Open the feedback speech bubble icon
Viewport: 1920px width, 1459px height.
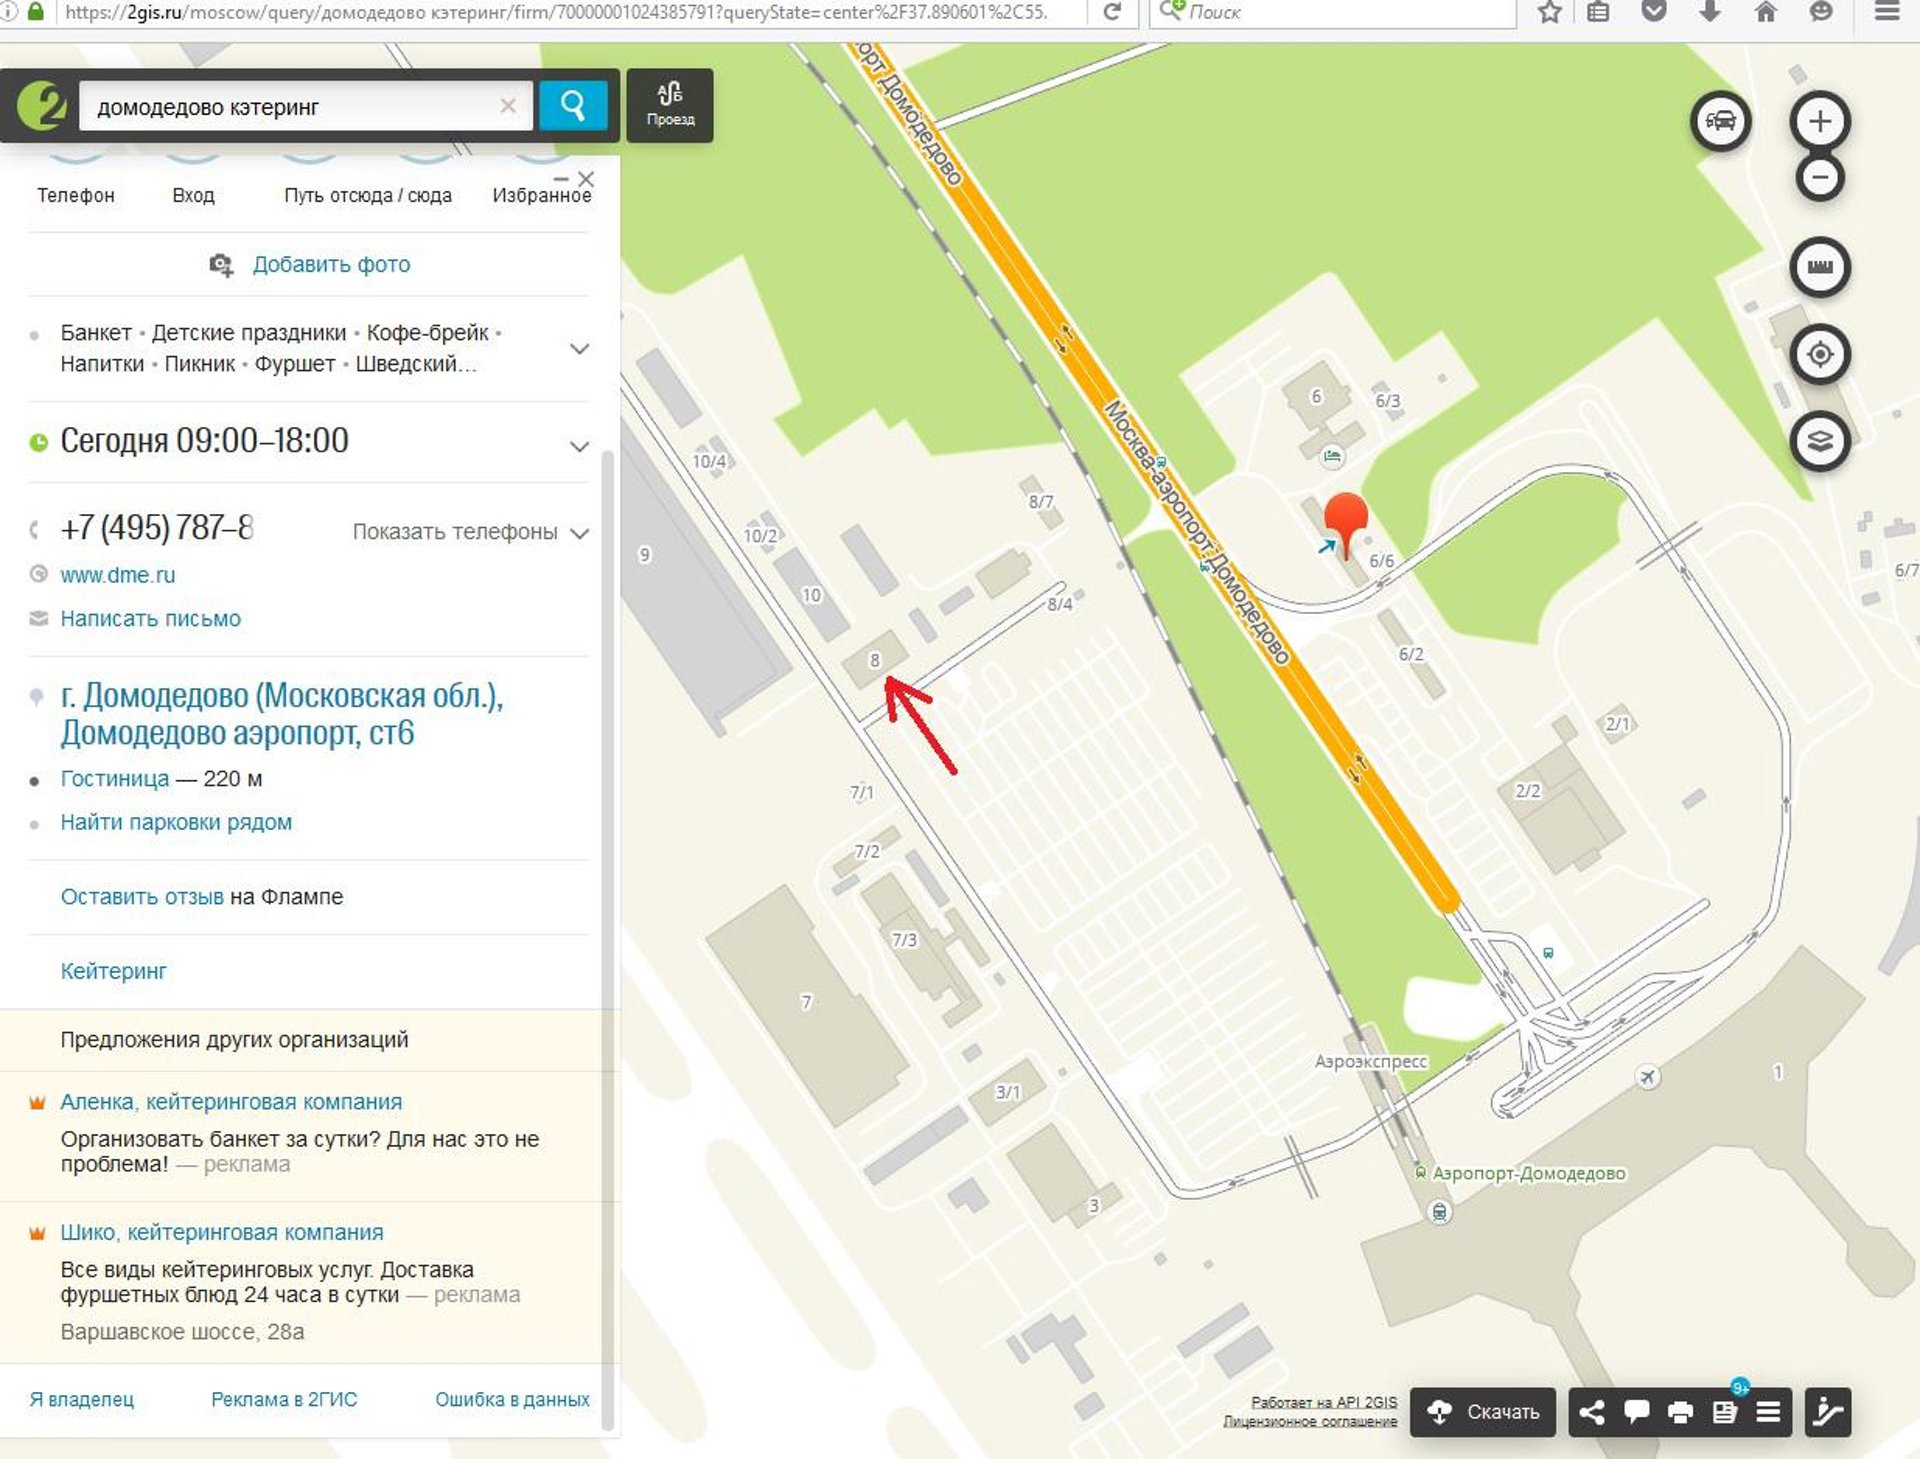pyautogui.click(x=1636, y=1412)
